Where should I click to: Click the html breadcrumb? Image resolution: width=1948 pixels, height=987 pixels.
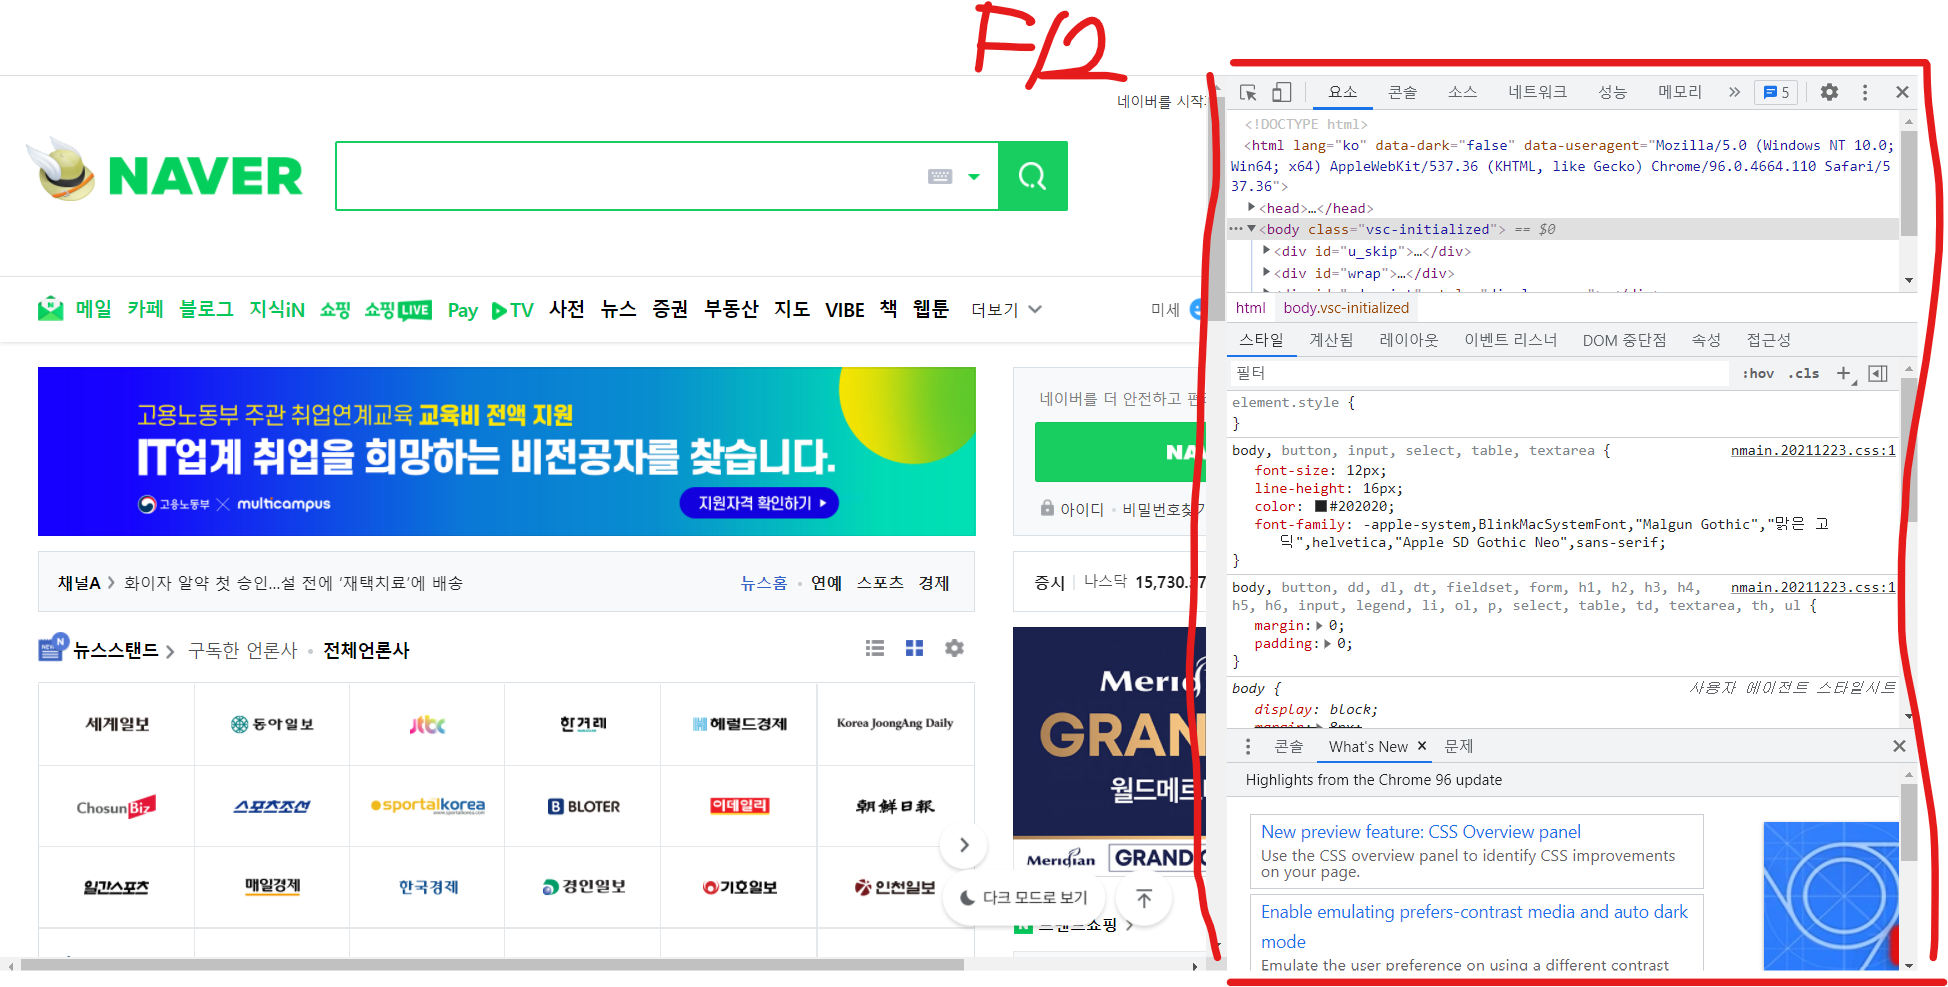click(x=1250, y=308)
